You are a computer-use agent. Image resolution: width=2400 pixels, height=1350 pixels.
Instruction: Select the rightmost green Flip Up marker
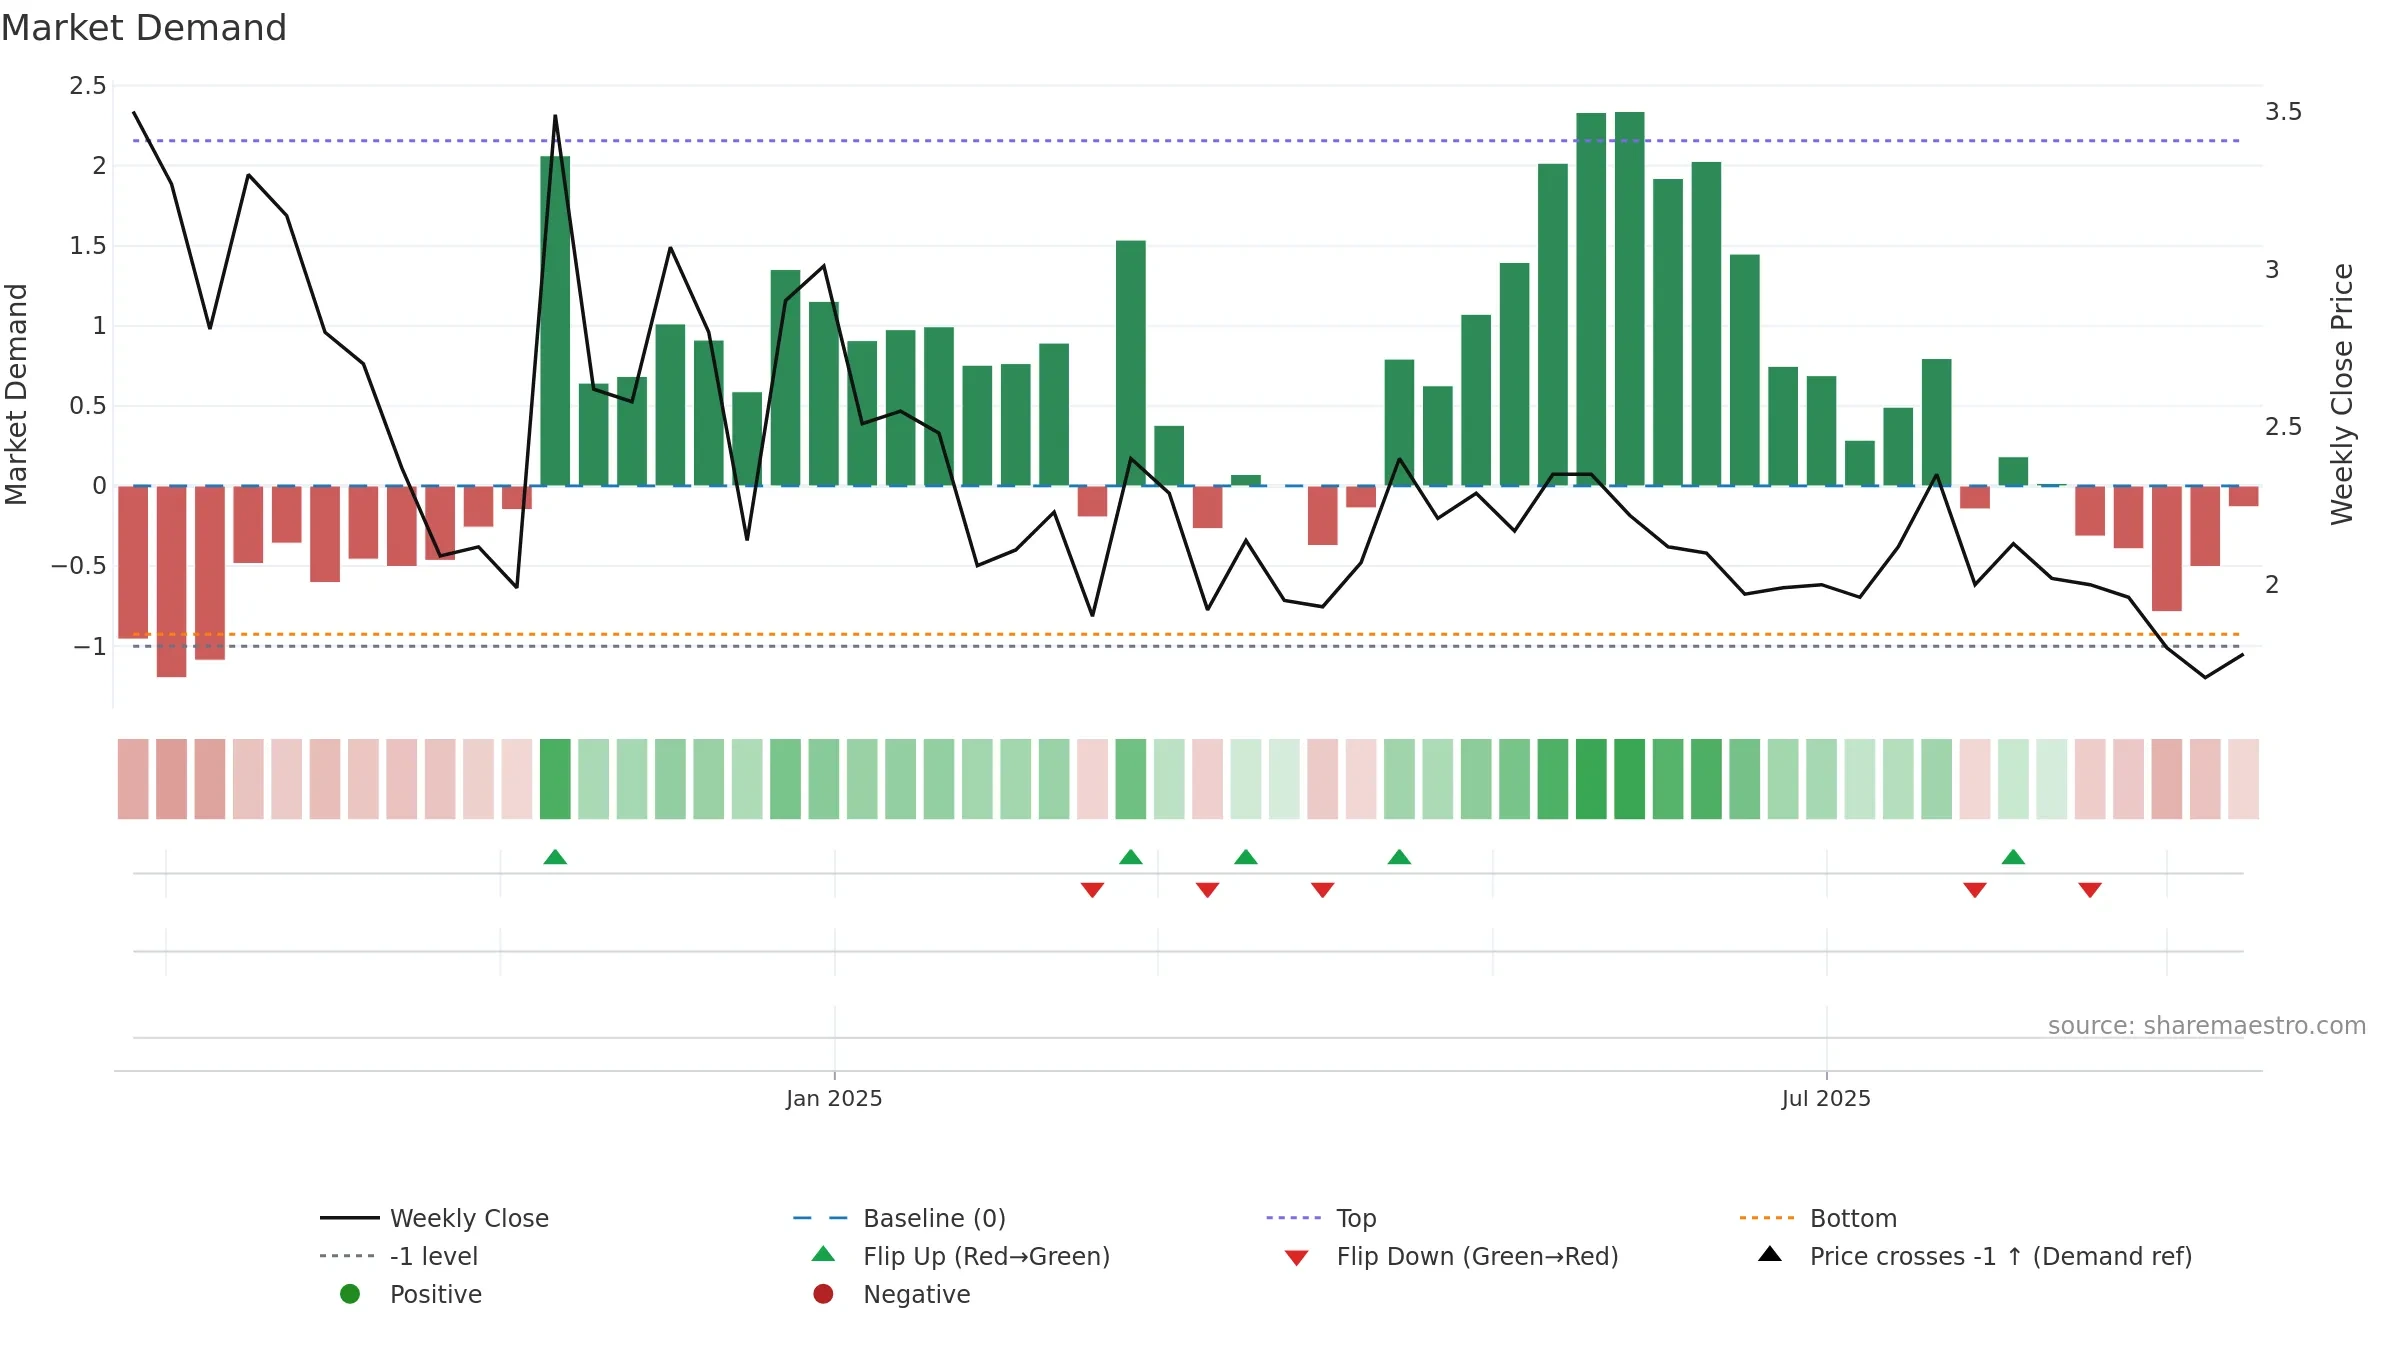click(2013, 857)
